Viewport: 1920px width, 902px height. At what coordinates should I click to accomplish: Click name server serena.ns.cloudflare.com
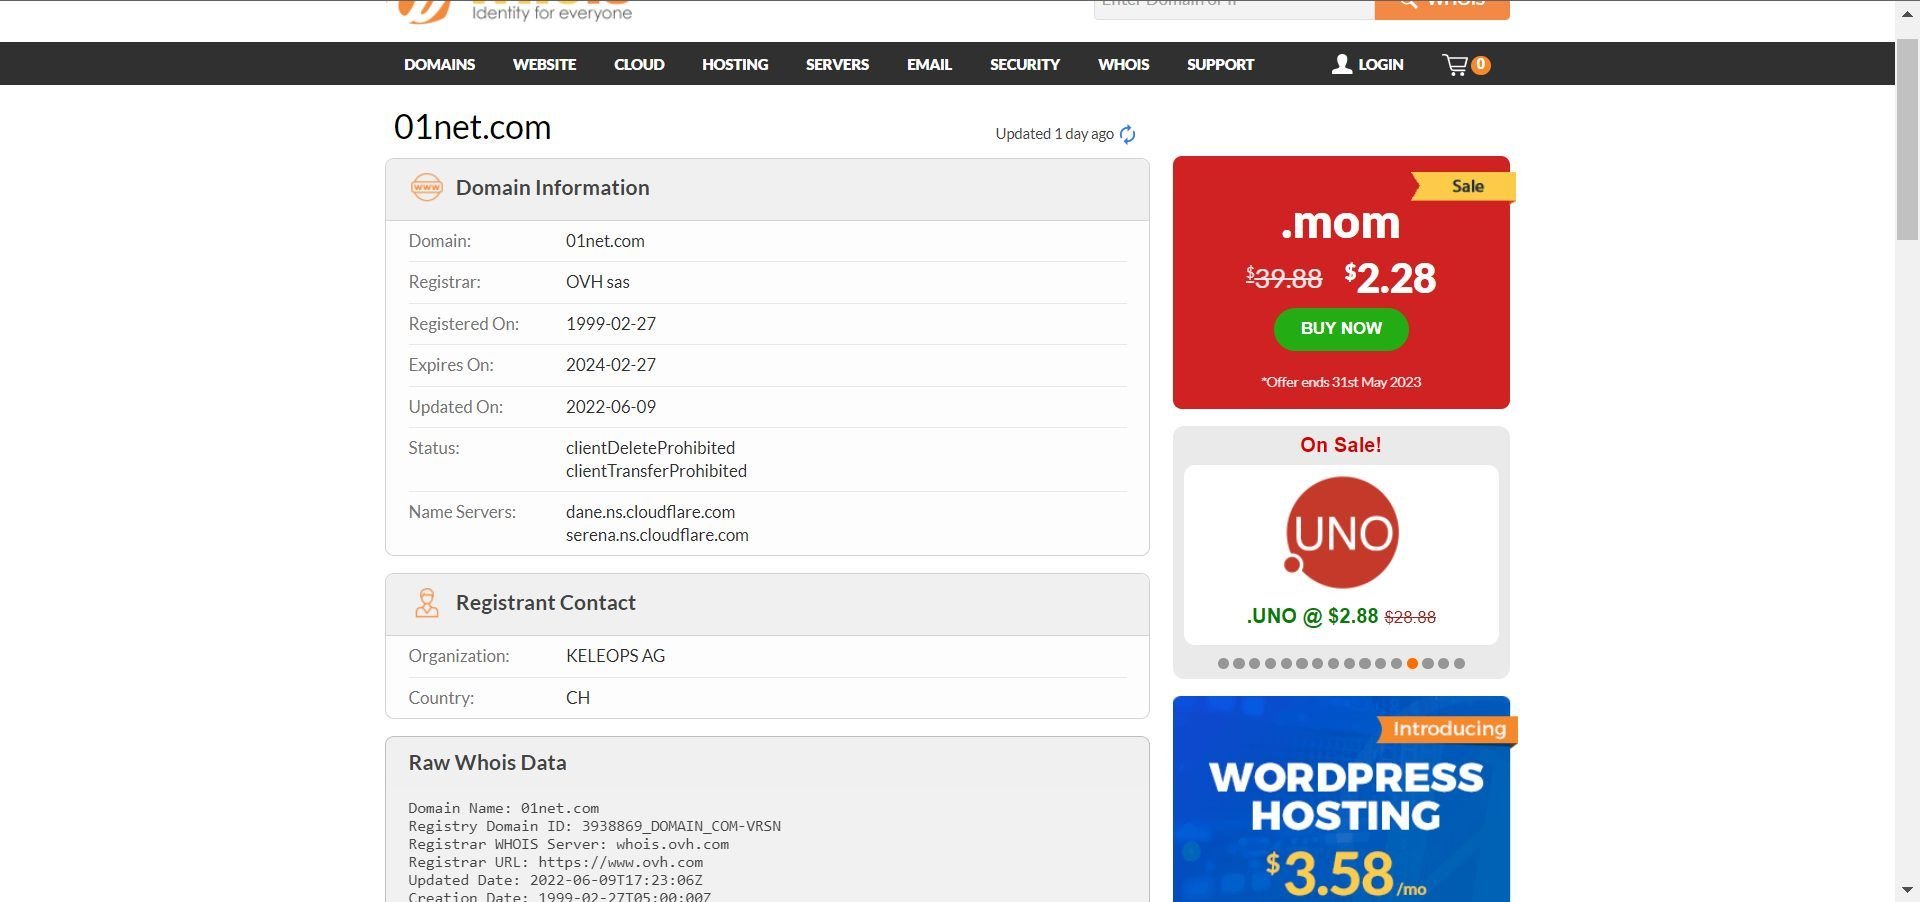tap(657, 535)
